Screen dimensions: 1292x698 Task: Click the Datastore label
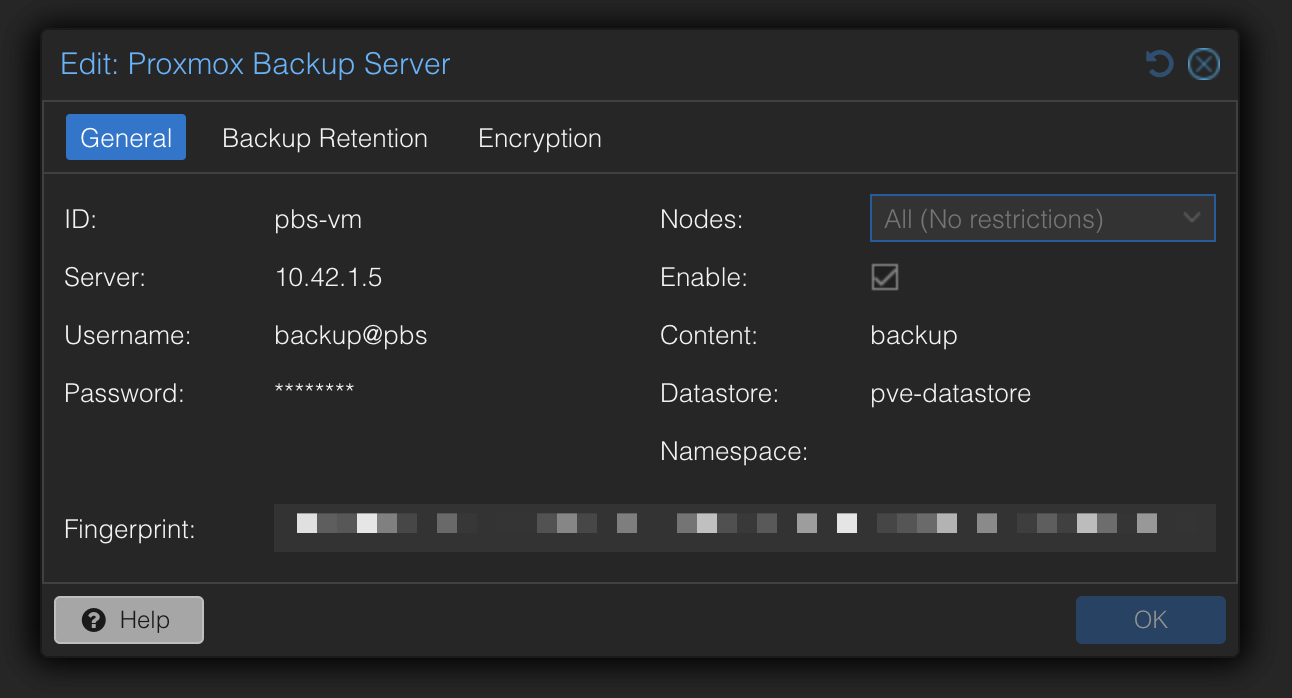point(720,394)
